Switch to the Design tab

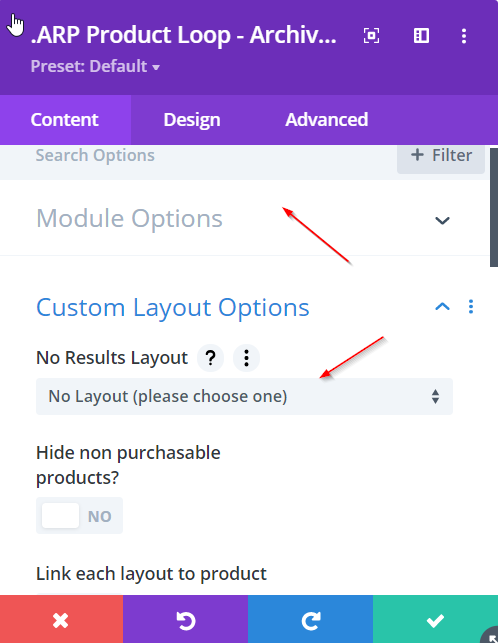(x=192, y=120)
